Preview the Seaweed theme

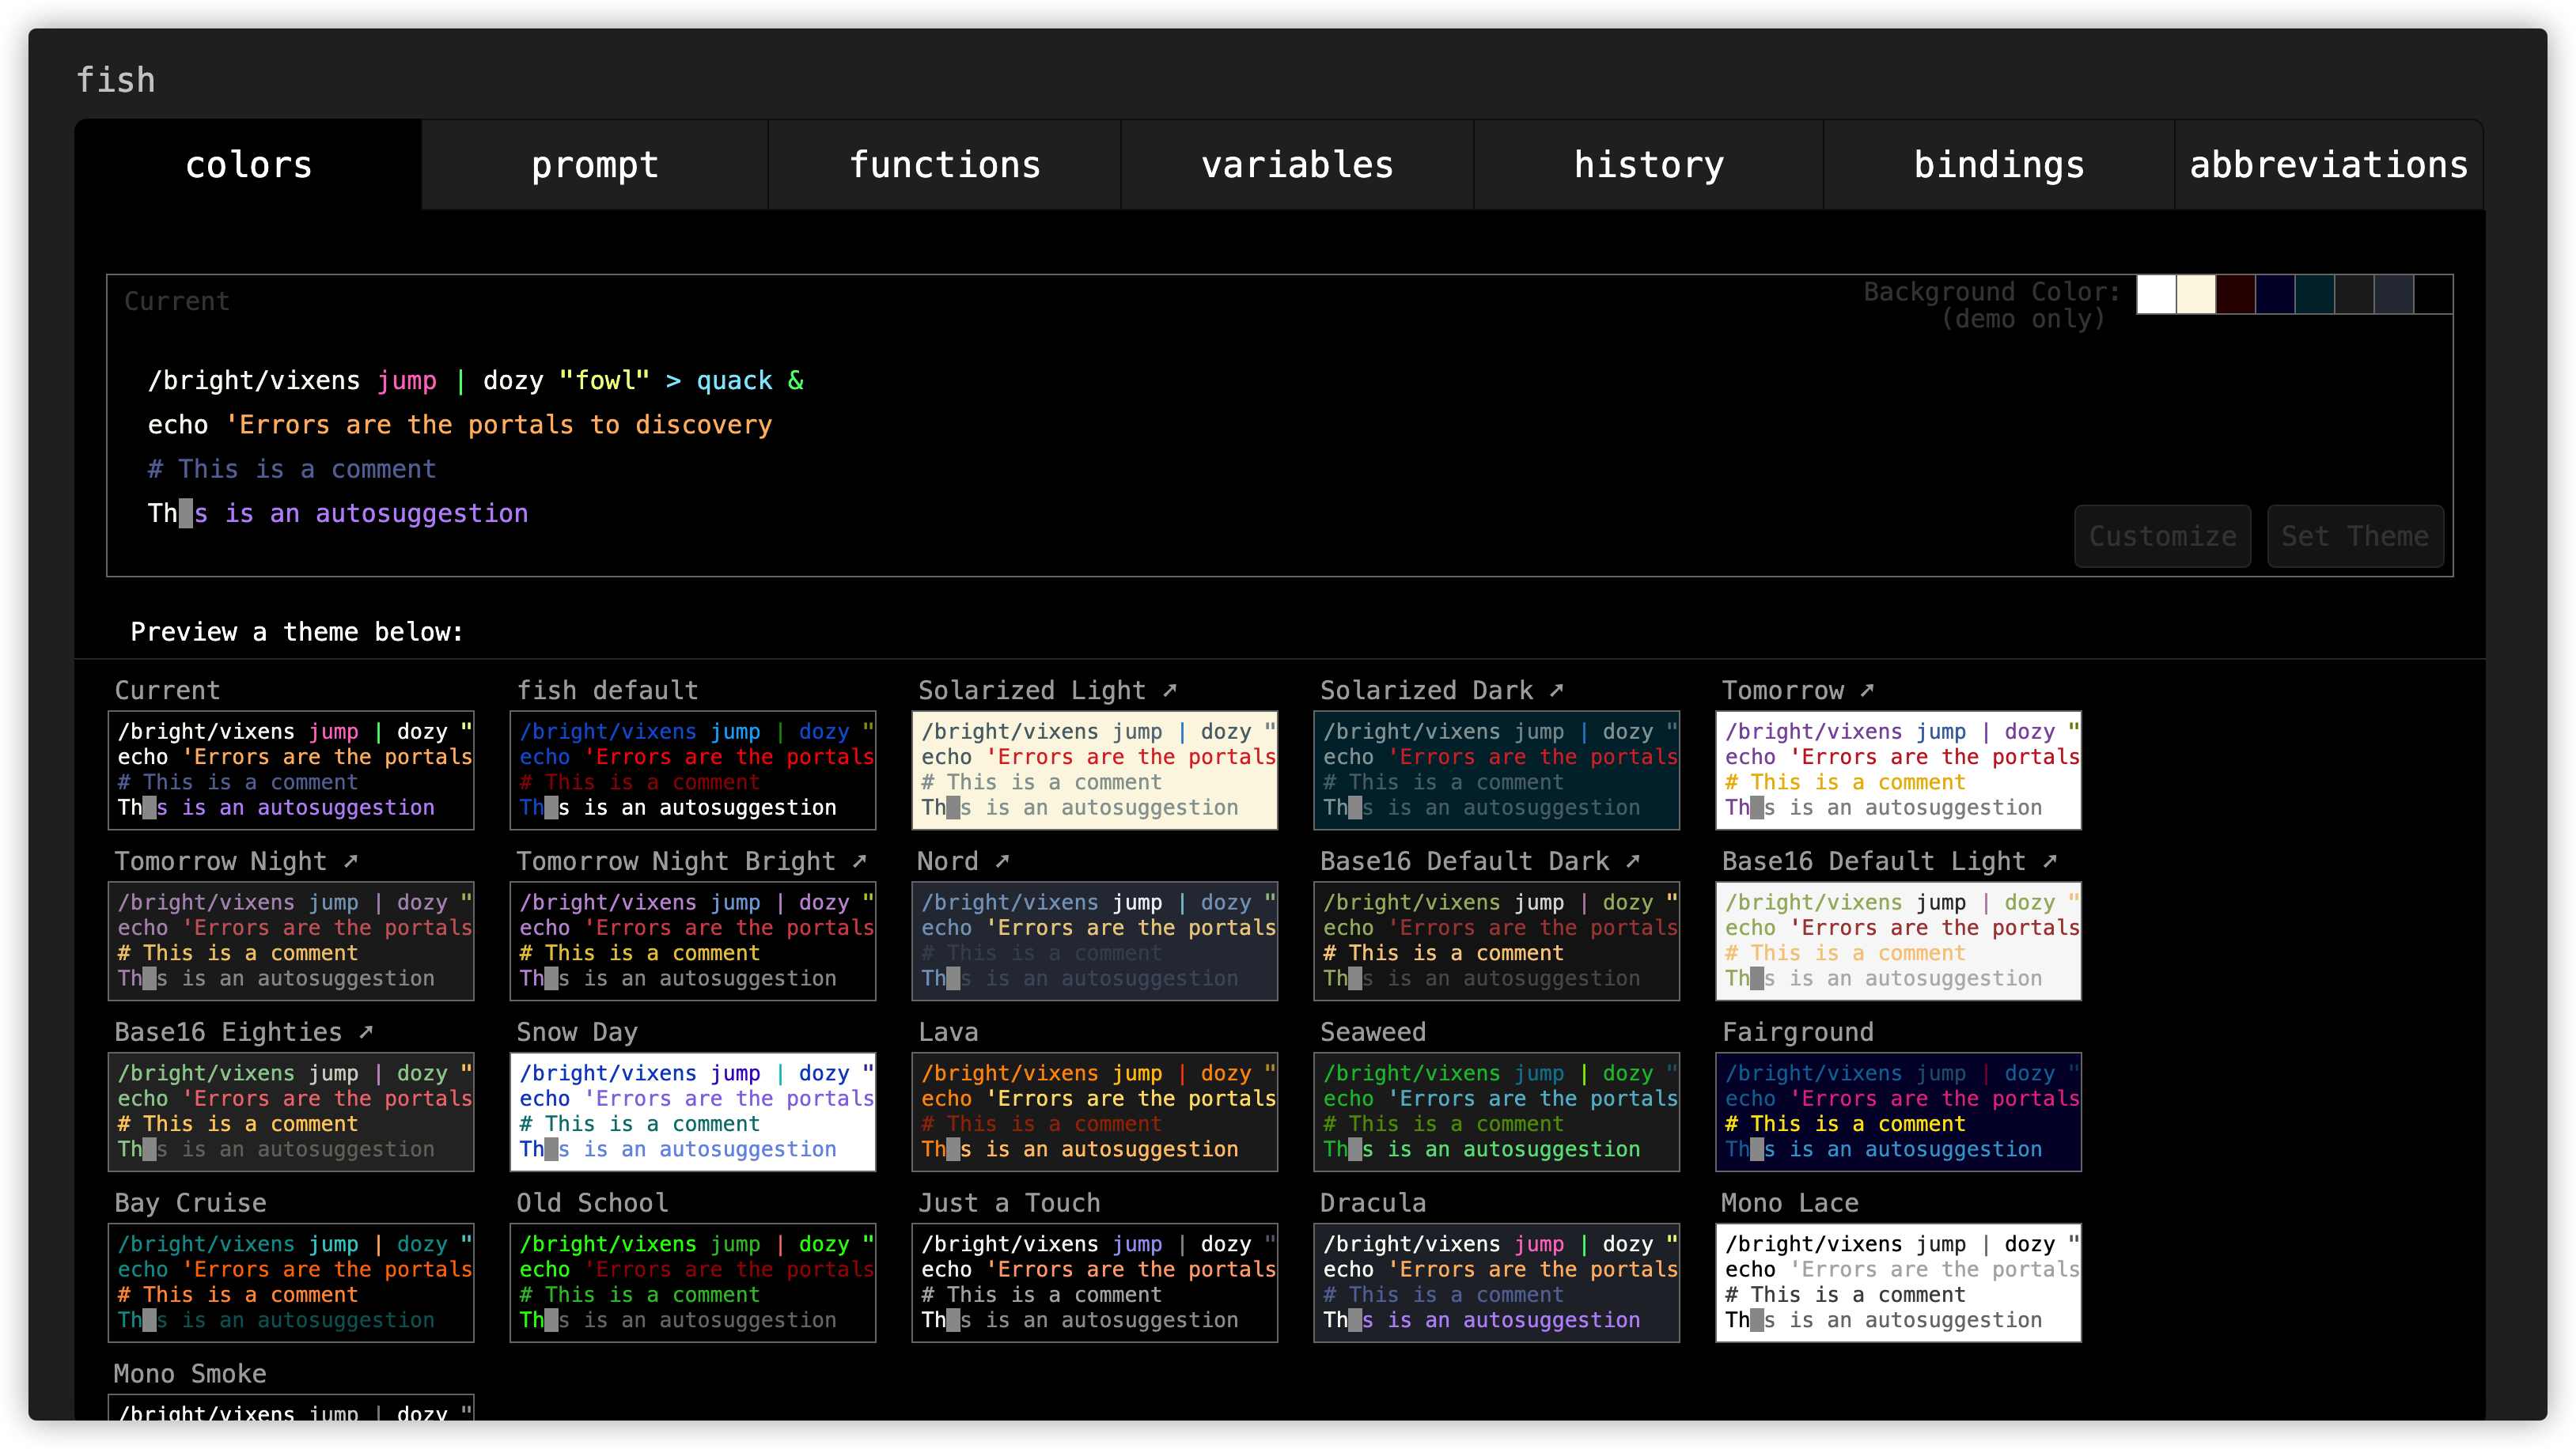pos(1497,1112)
